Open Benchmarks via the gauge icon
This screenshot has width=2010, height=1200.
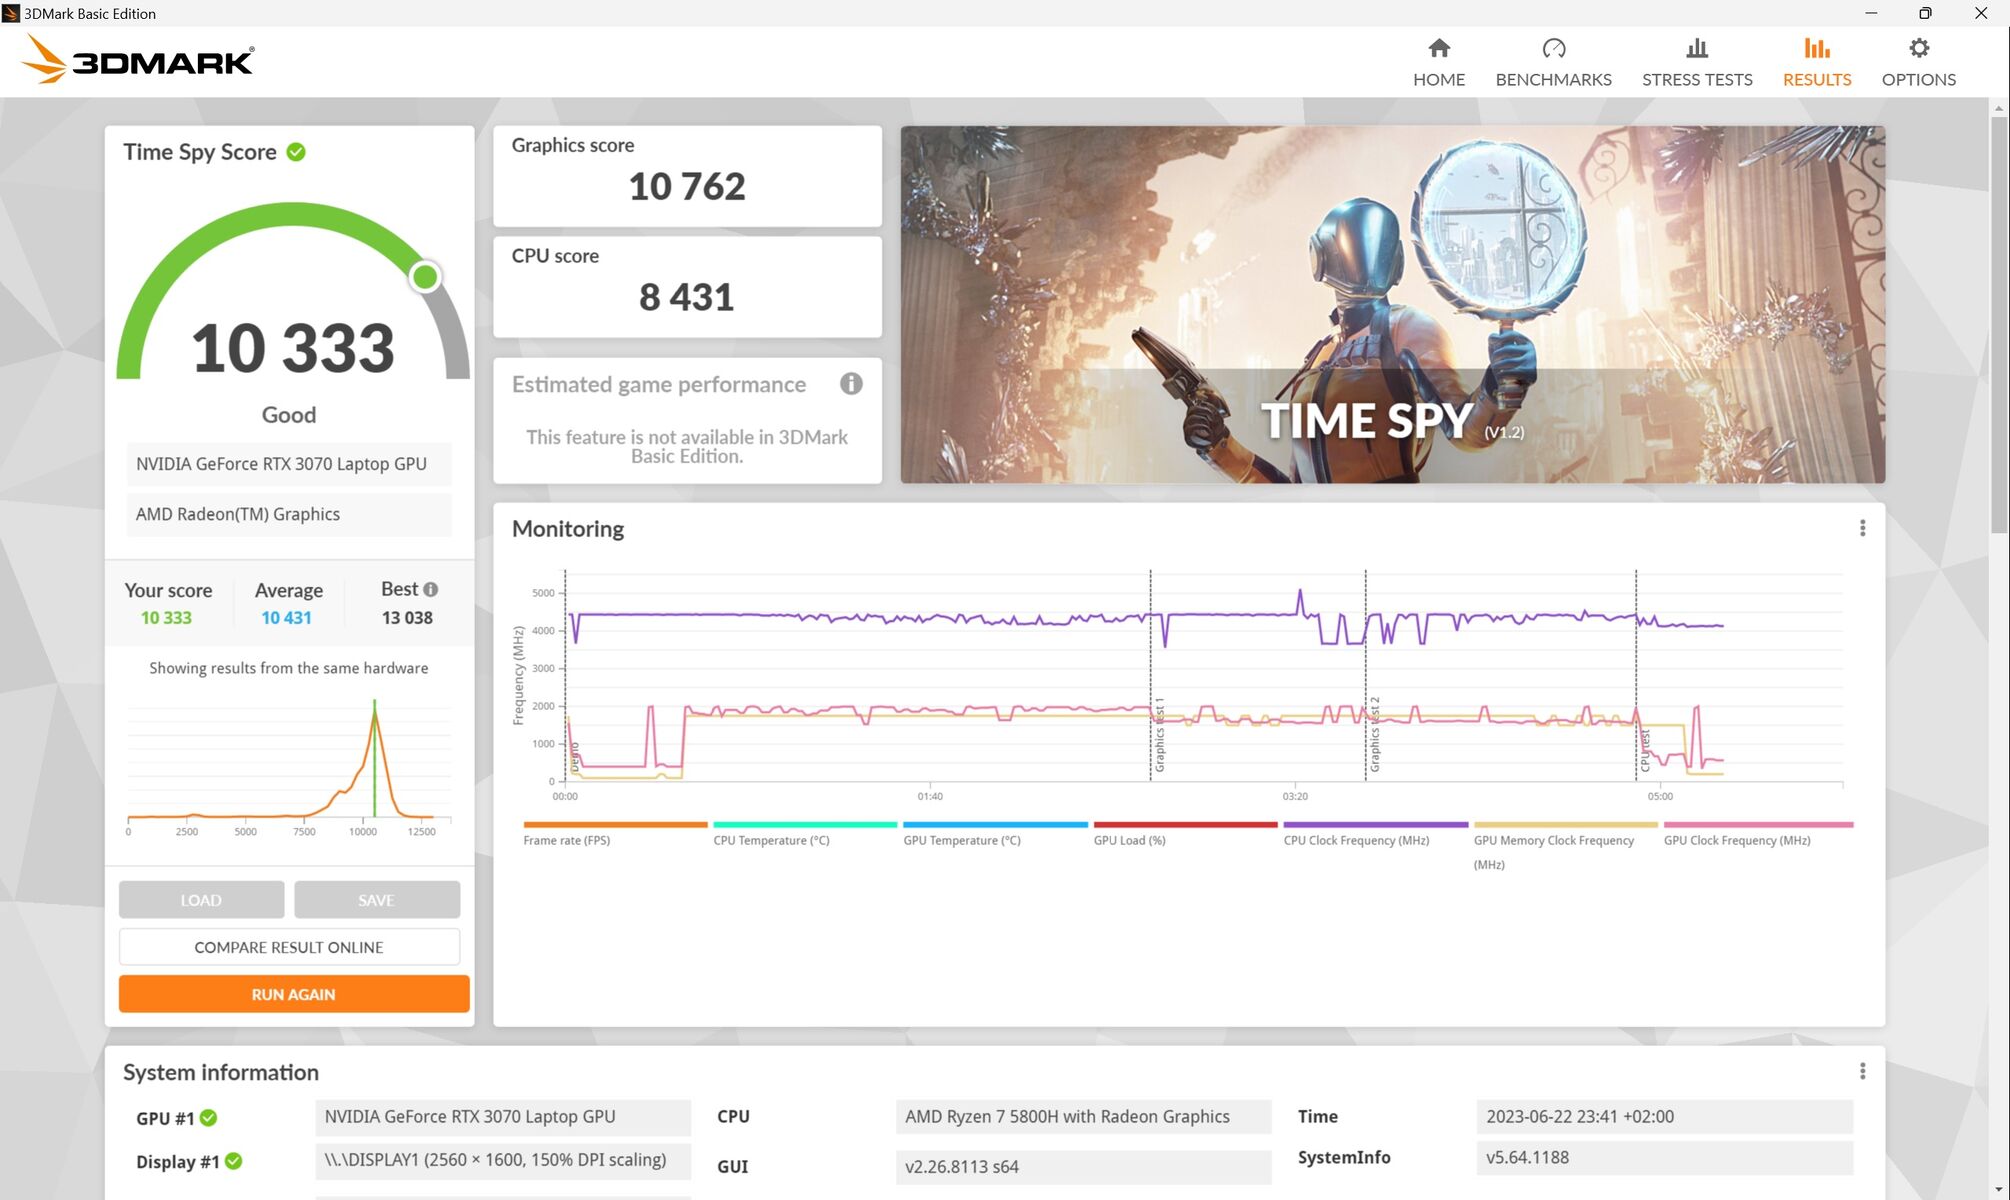click(1553, 48)
